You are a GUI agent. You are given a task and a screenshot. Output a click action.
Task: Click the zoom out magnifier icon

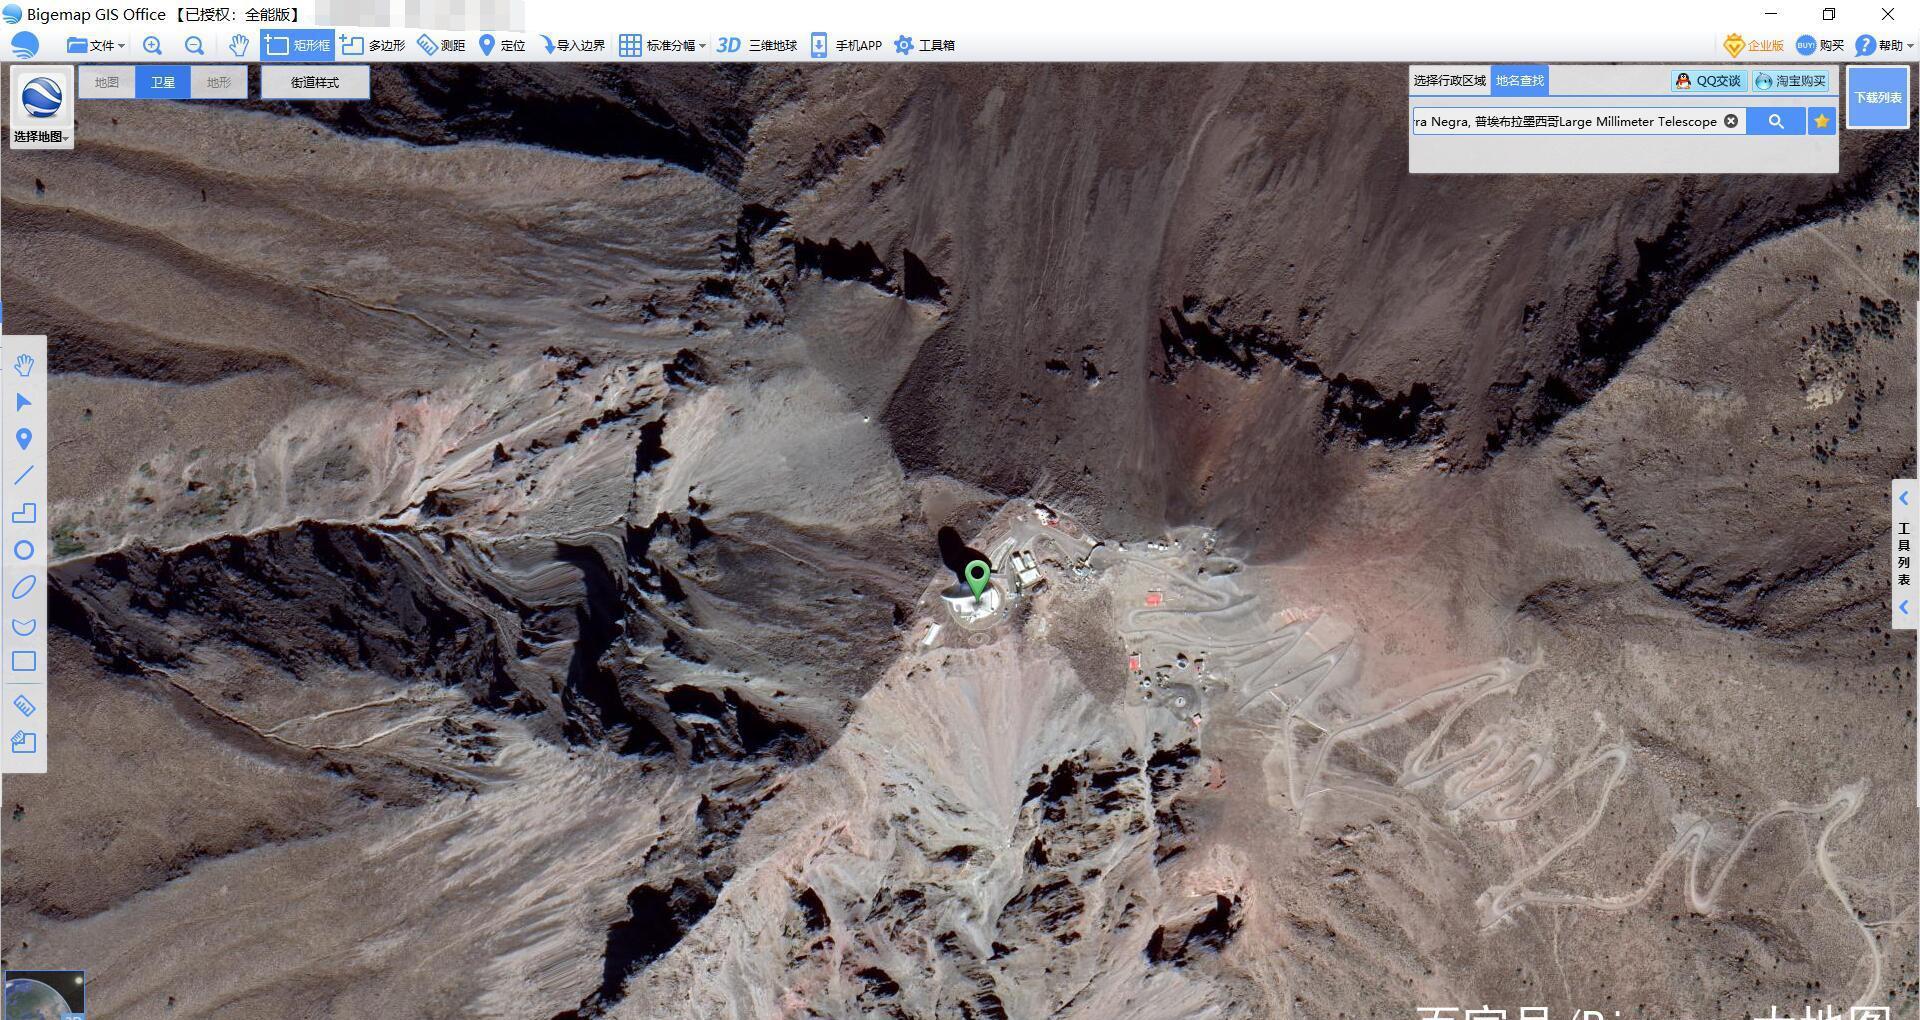[194, 45]
